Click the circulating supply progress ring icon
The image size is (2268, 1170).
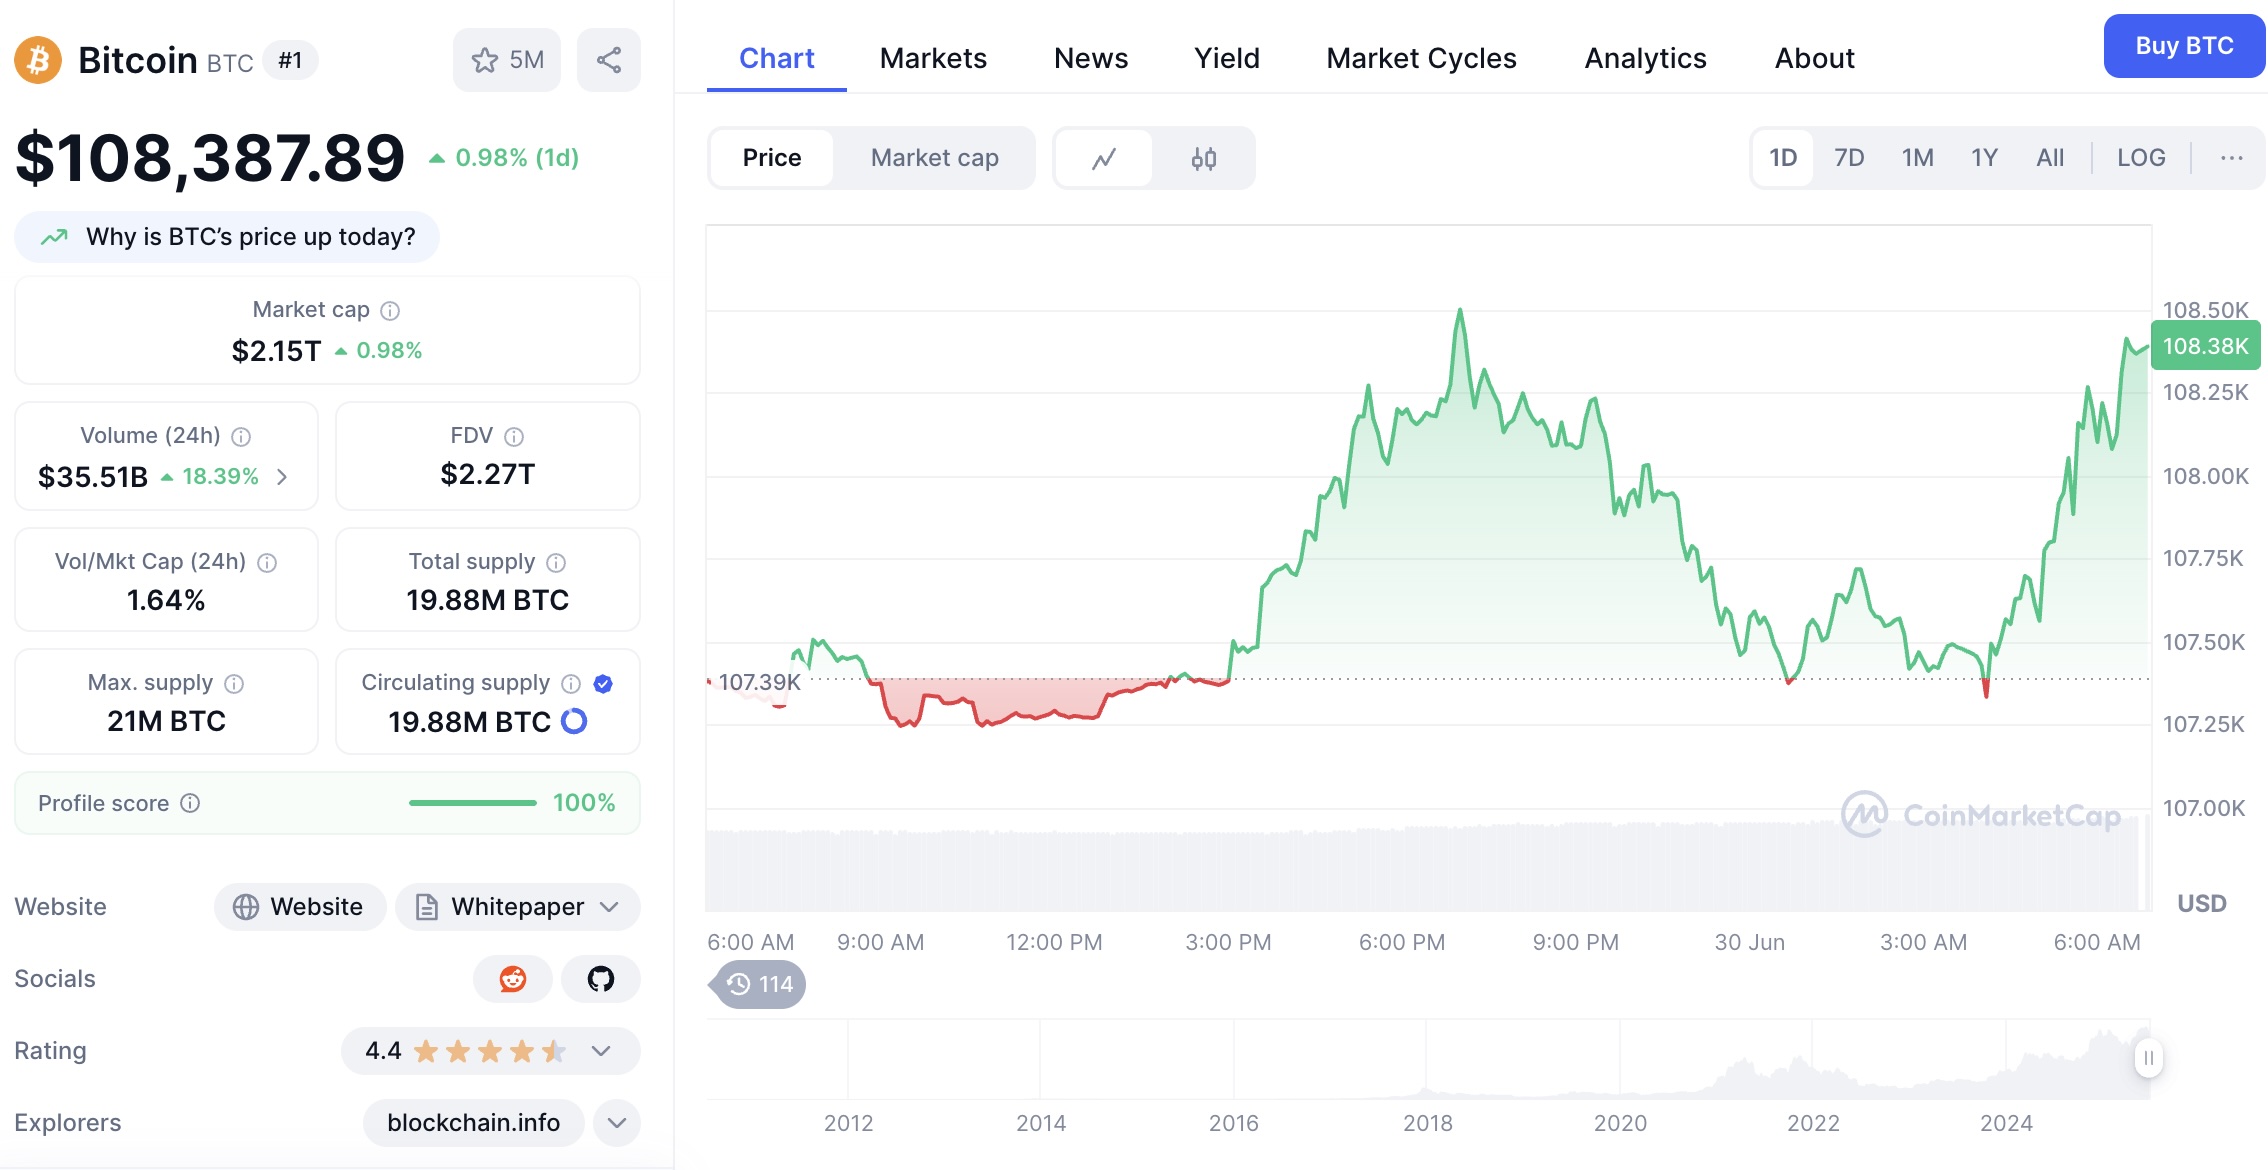click(574, 721)
